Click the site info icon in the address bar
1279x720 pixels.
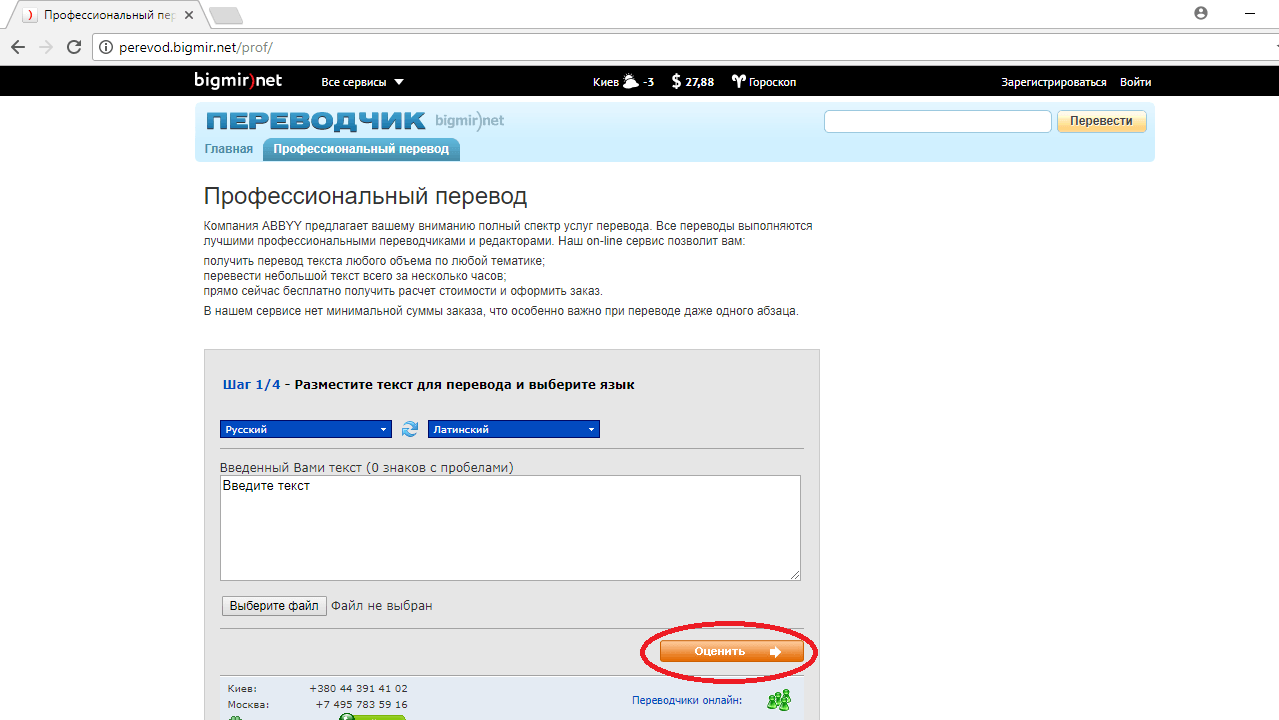tap(106, 47)
